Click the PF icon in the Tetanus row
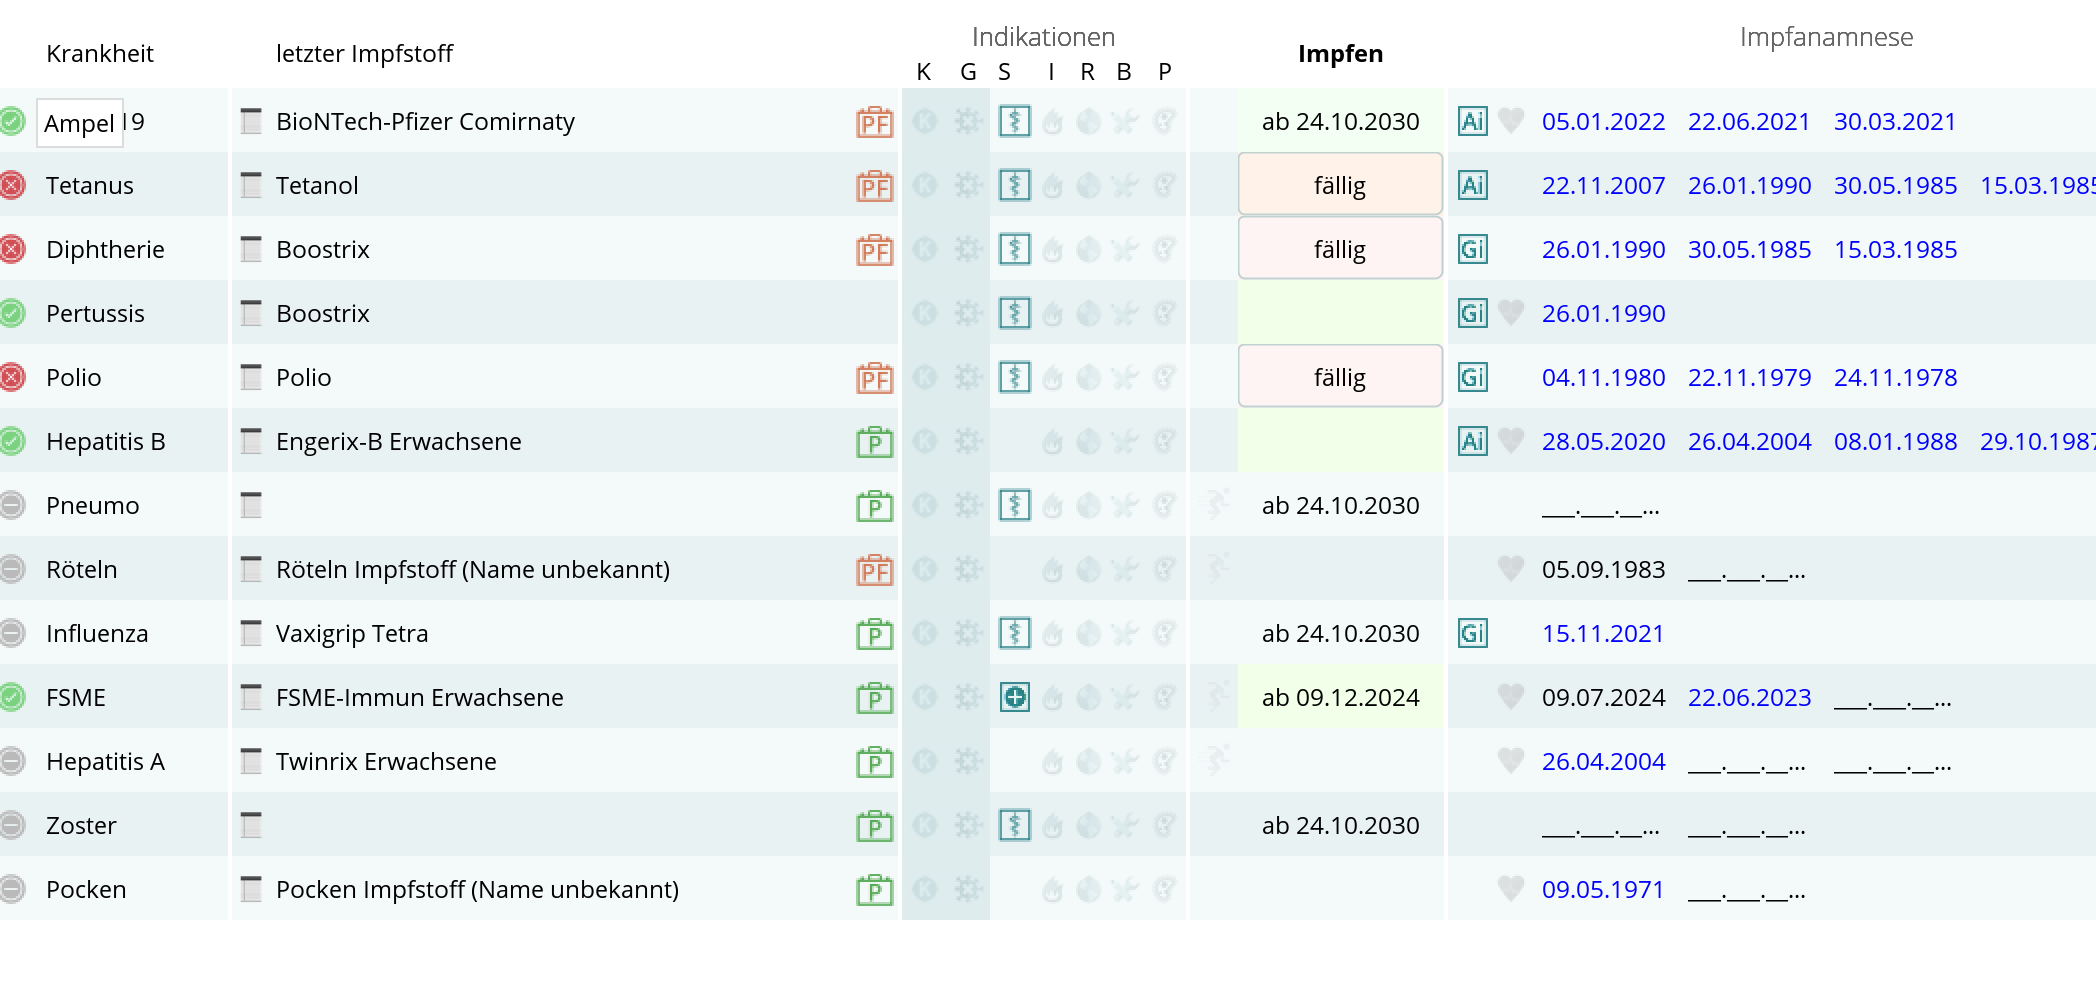The height and width of the screenshot is (1000, 2096). coord(874,186)
